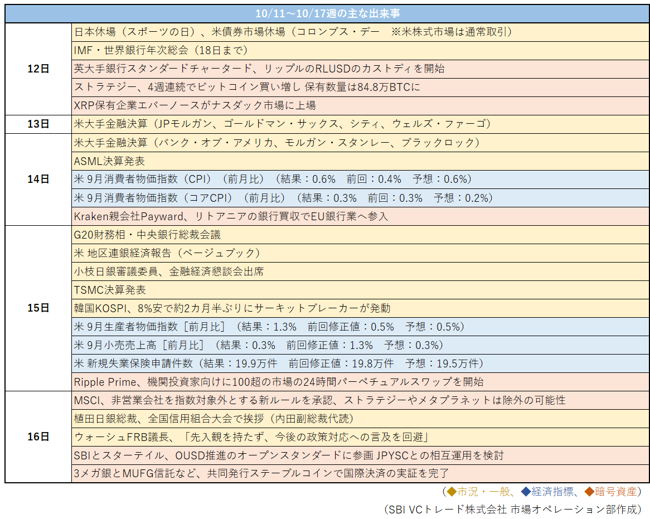Click the SBIとスターテイル OUSD row

(x=360, y=455)
